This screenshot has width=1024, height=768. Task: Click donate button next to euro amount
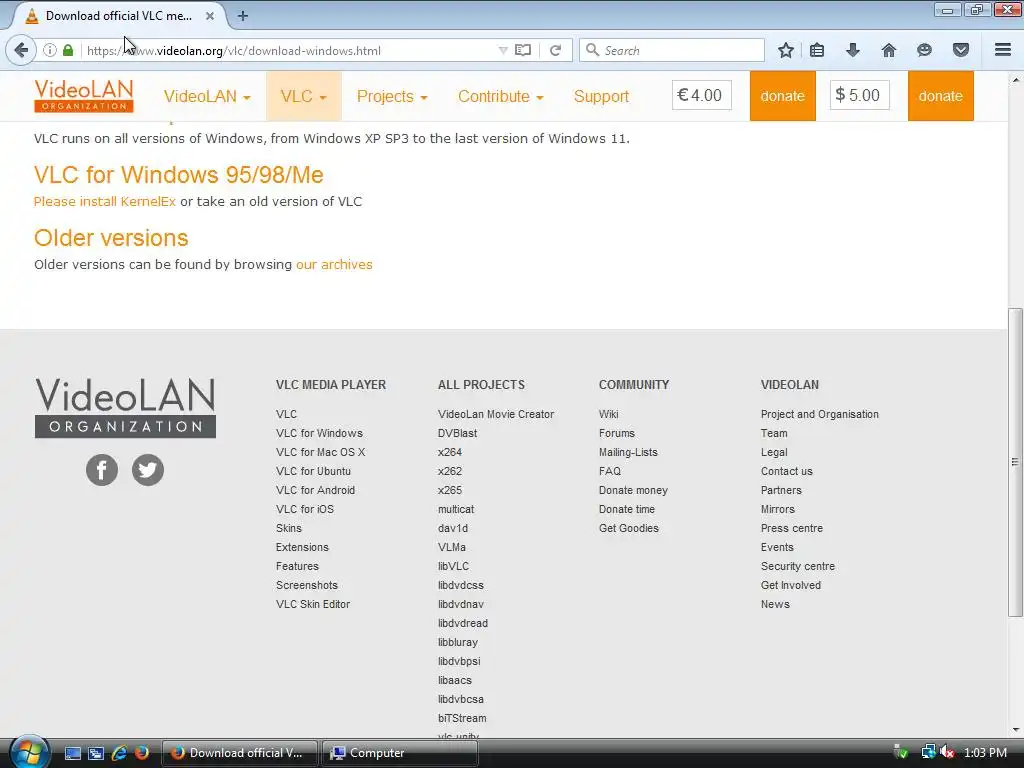[x=782, y=96]
